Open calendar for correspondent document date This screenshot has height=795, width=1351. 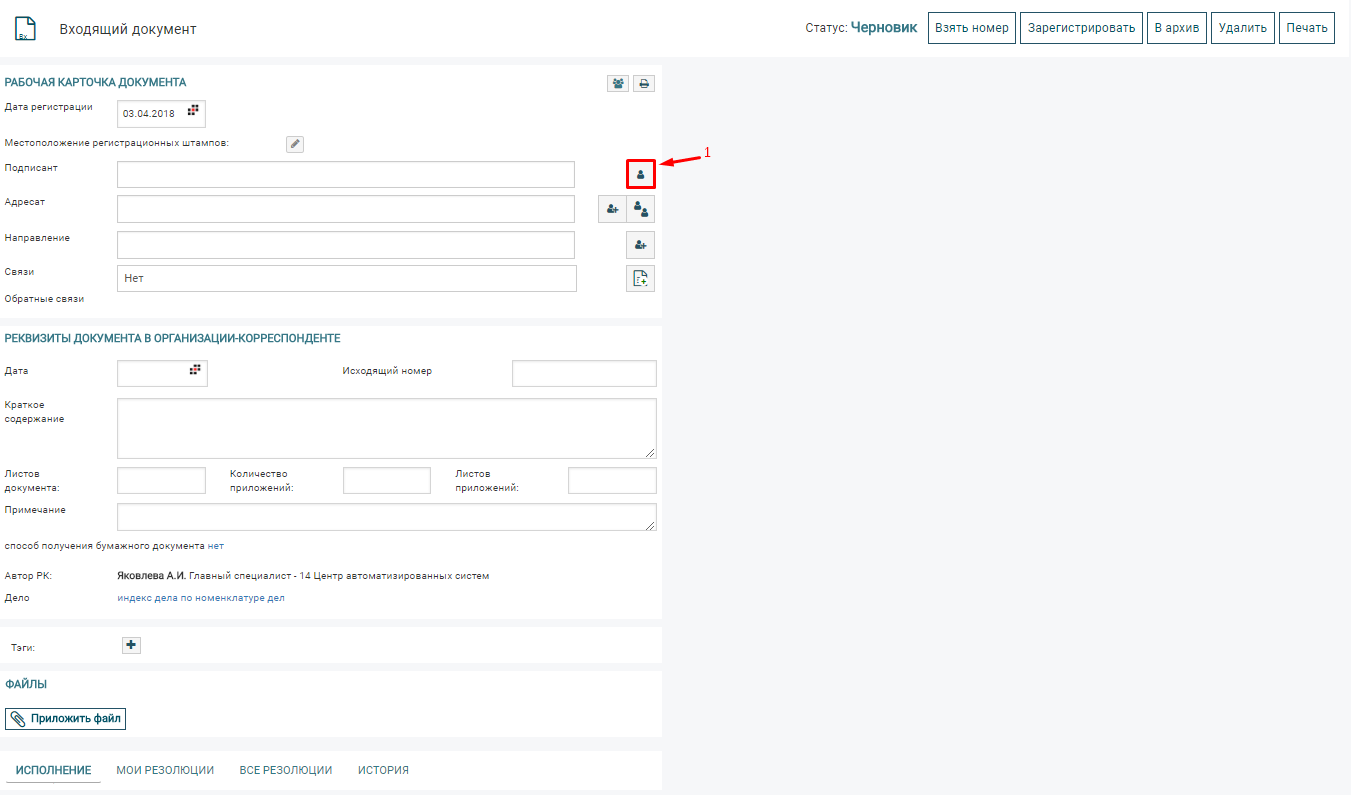coord(196,370)
